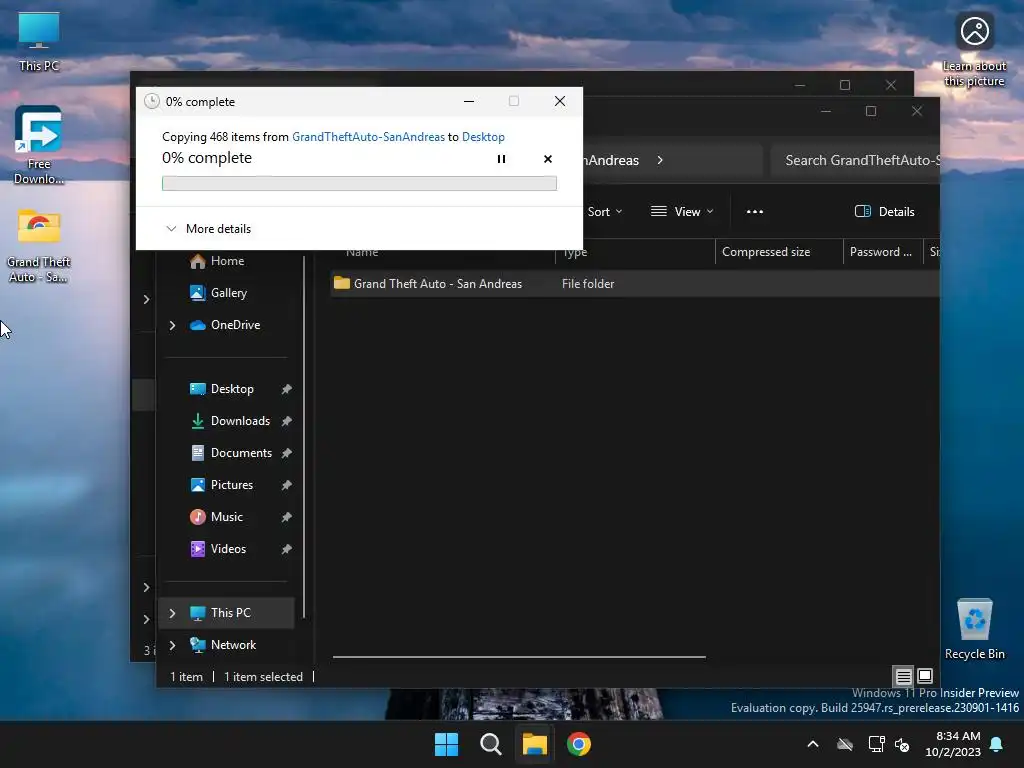Select Free Download Manager desktop shortcut
Image resolution: width=1024 pixels, height=768 pixels.
(x=39, y=145)
